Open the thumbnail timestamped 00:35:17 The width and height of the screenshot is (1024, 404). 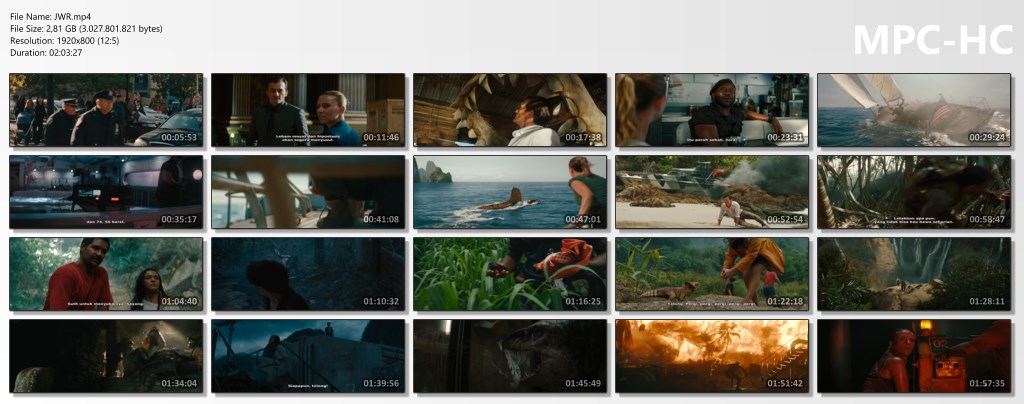pyautogui.click(x=106, y=192)
